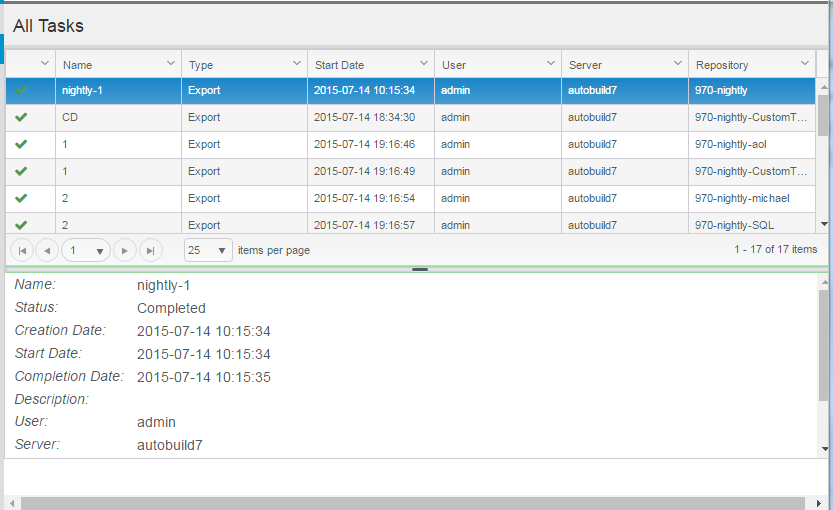
Task: Click details pane vertical scrollbar thumb
Action: [x=823, y=345]
